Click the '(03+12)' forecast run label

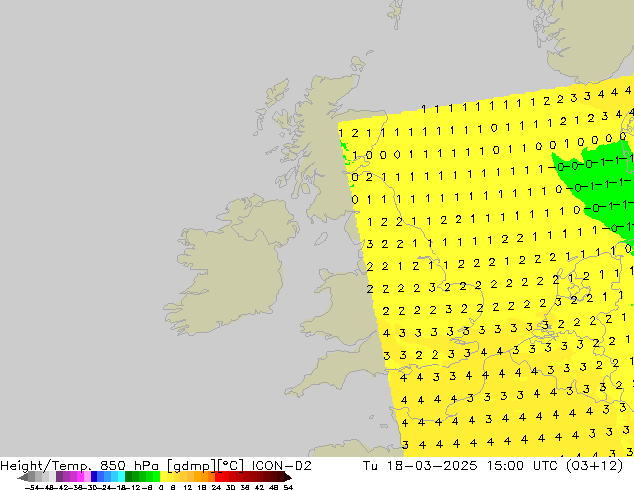point(594,465)
